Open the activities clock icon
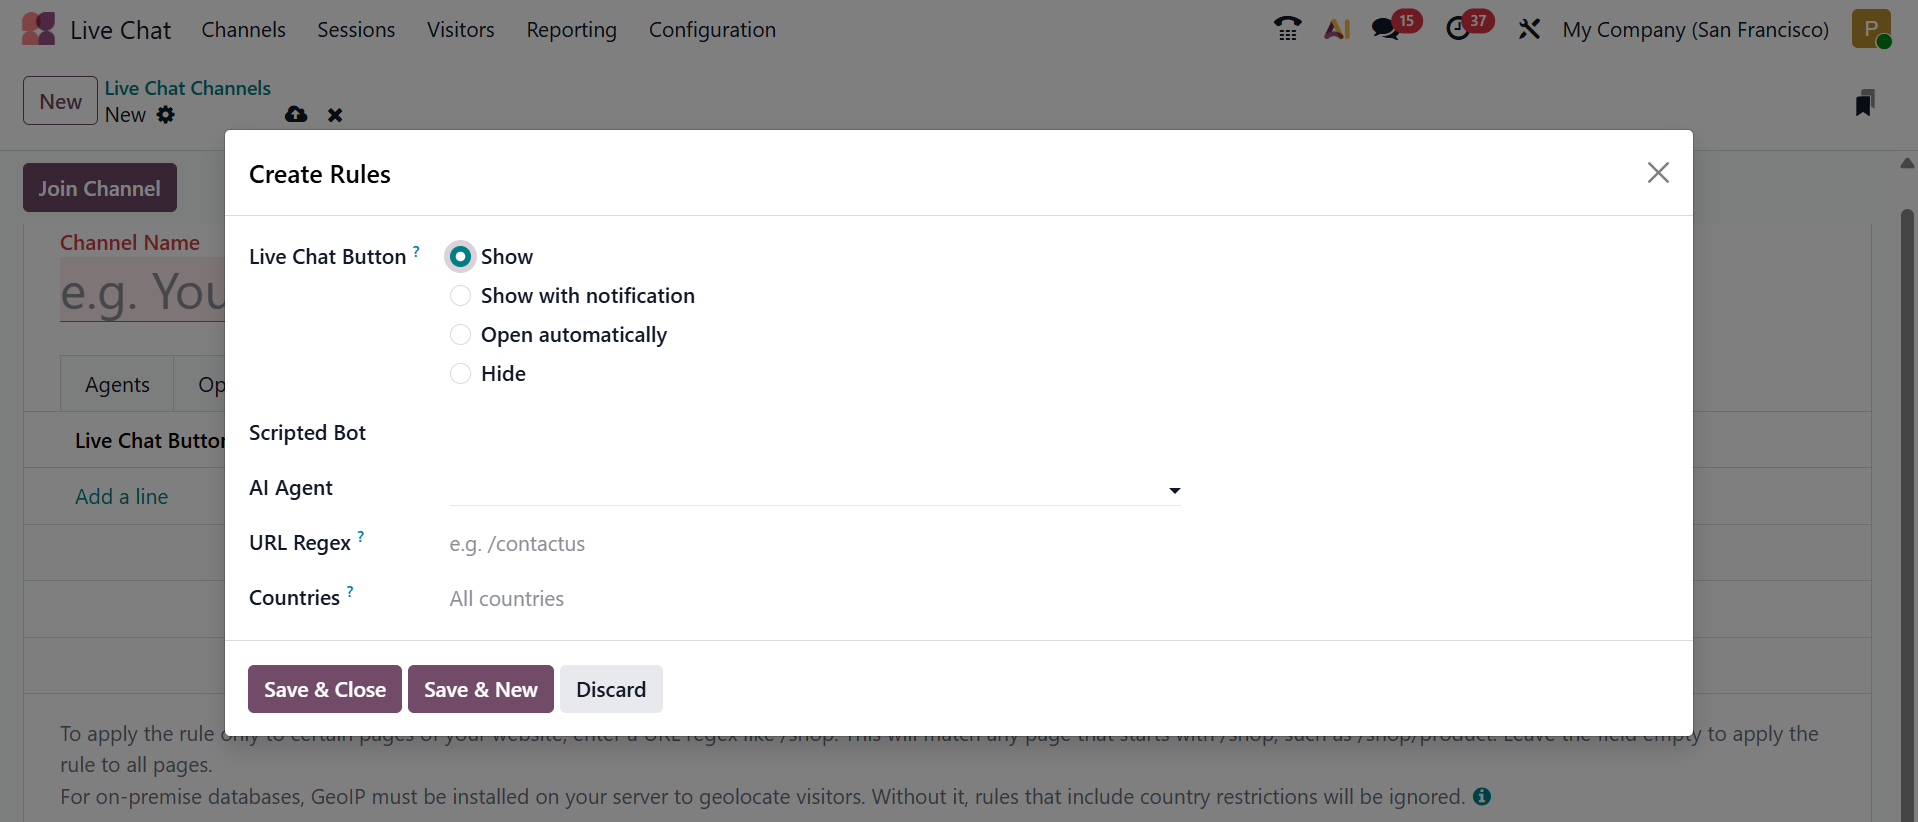This screenshot has height=822, width=1918. (1459, 29)
